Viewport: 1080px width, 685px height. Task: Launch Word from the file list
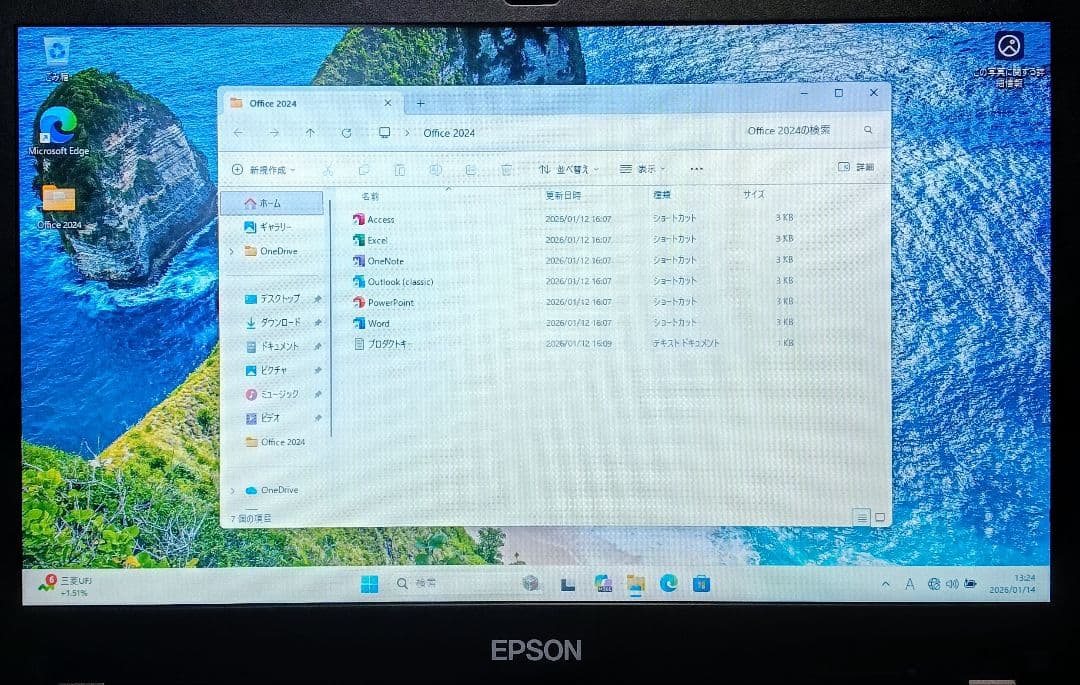click(377, 323)
